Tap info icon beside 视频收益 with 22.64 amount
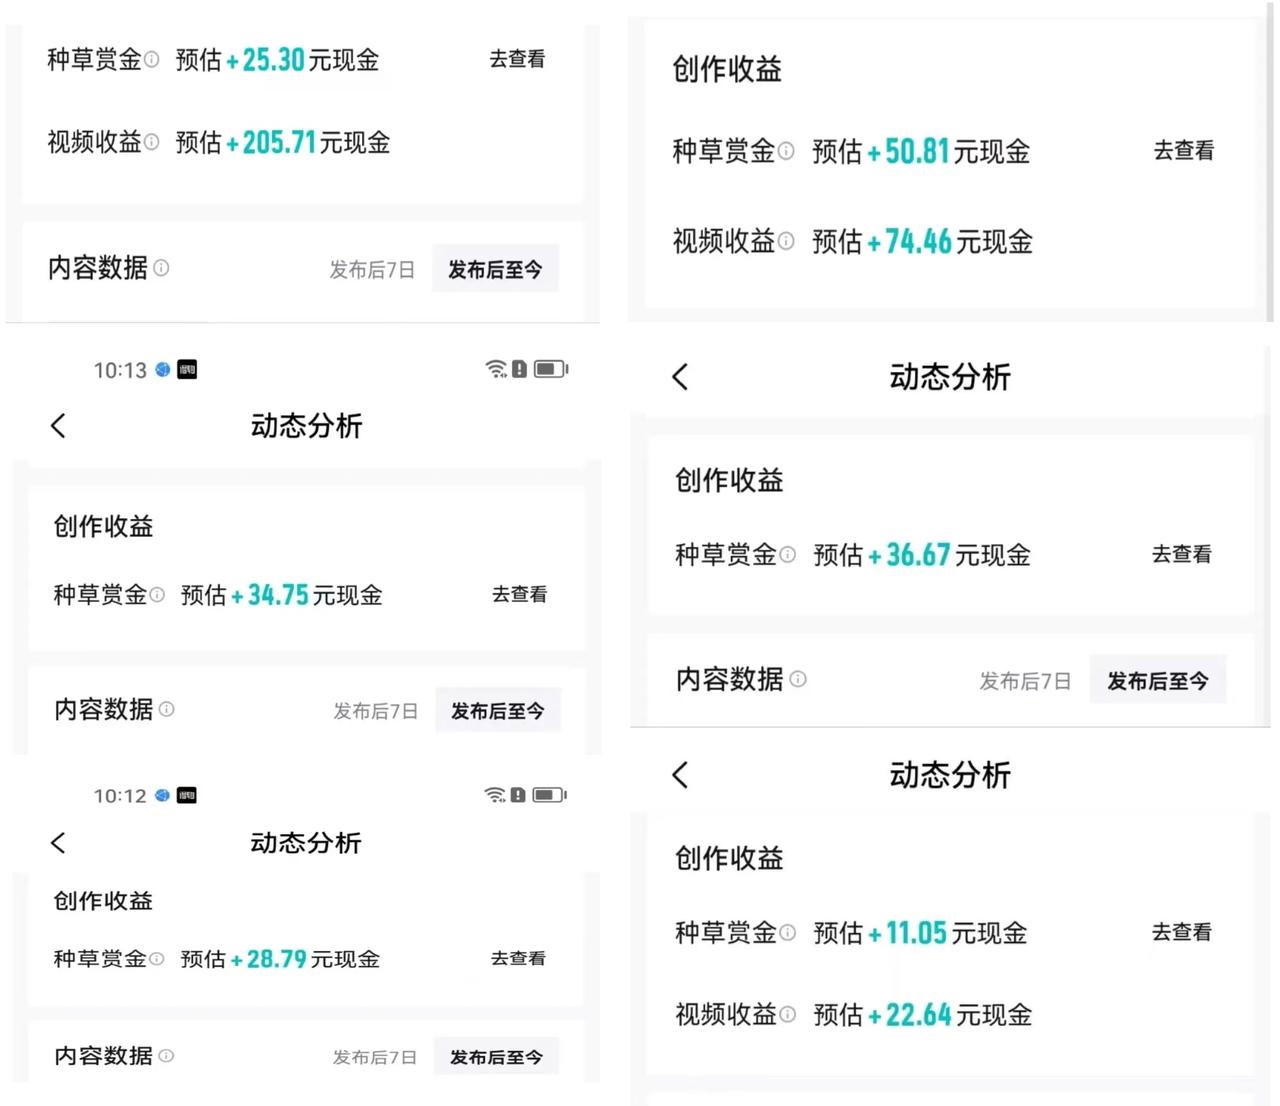 788,1015
